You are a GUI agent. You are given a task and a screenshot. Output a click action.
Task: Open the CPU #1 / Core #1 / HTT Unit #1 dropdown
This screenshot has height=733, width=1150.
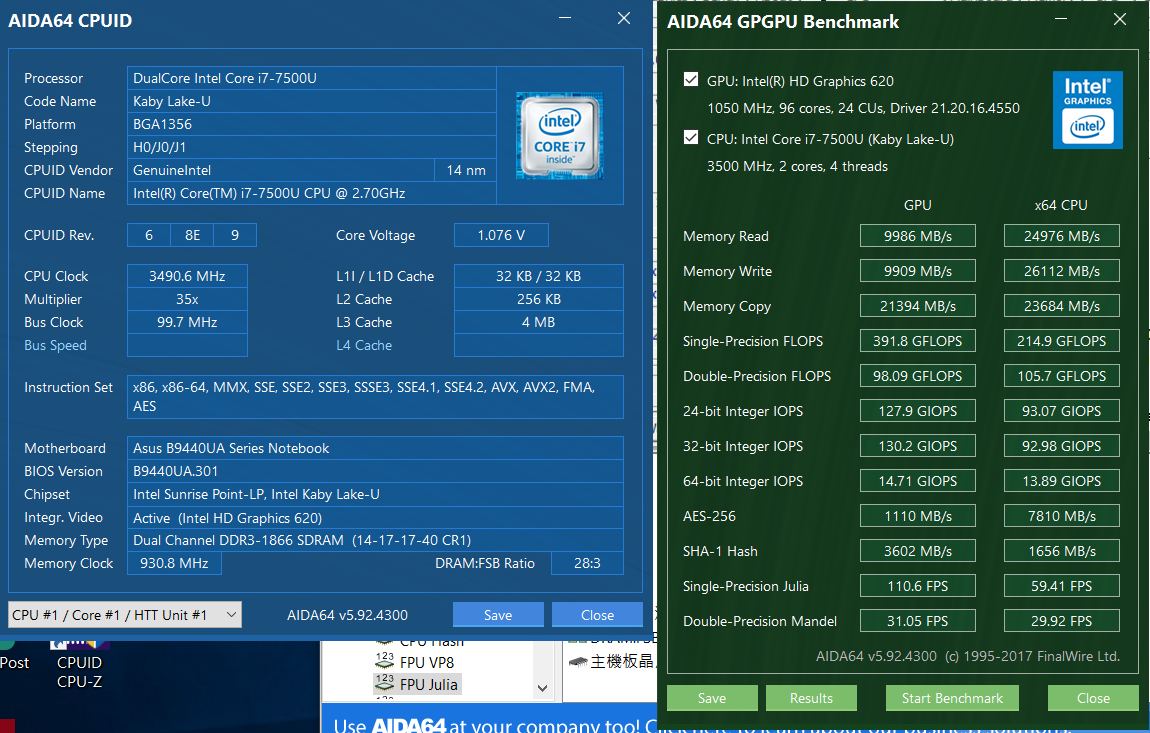point(125,615)
